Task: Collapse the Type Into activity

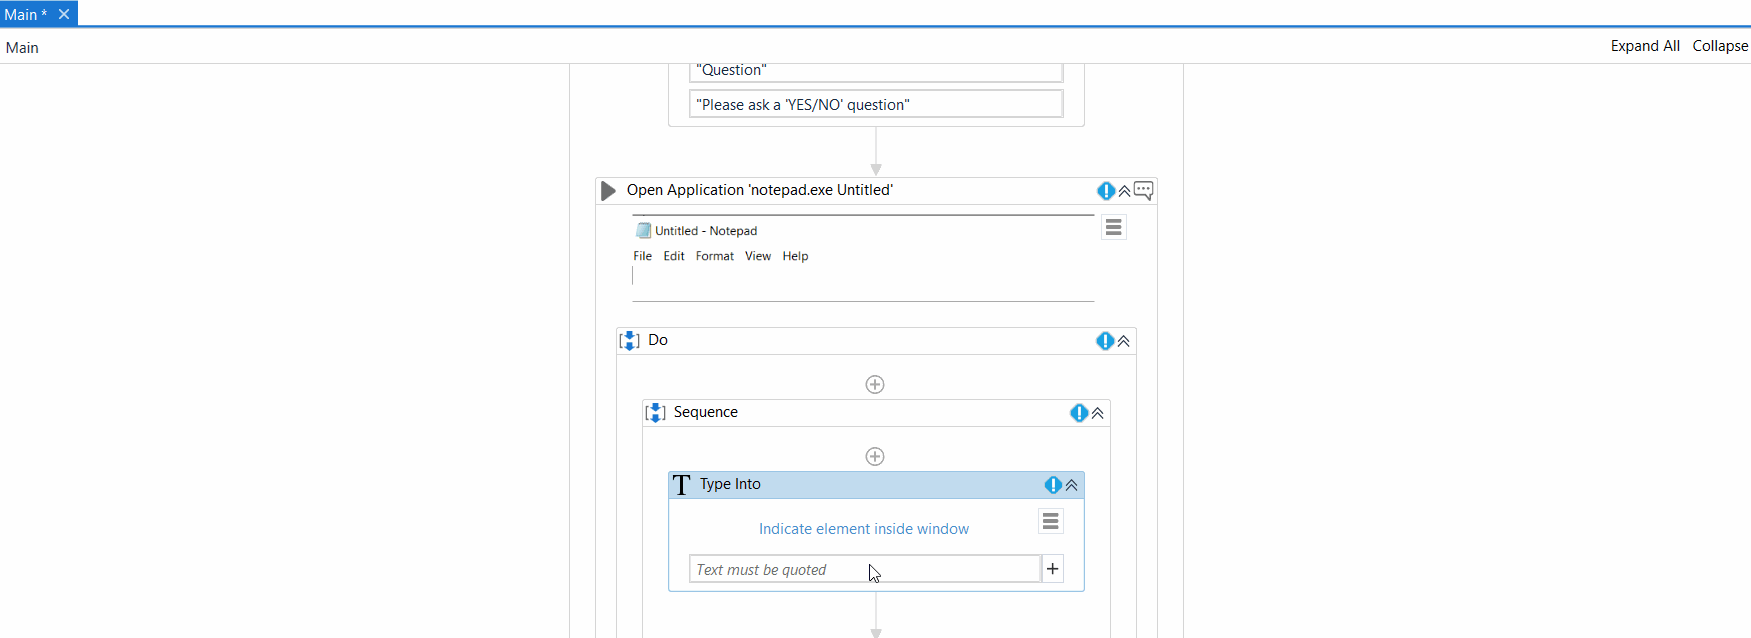Action: pyautogui.click(x=1071, y=484)
